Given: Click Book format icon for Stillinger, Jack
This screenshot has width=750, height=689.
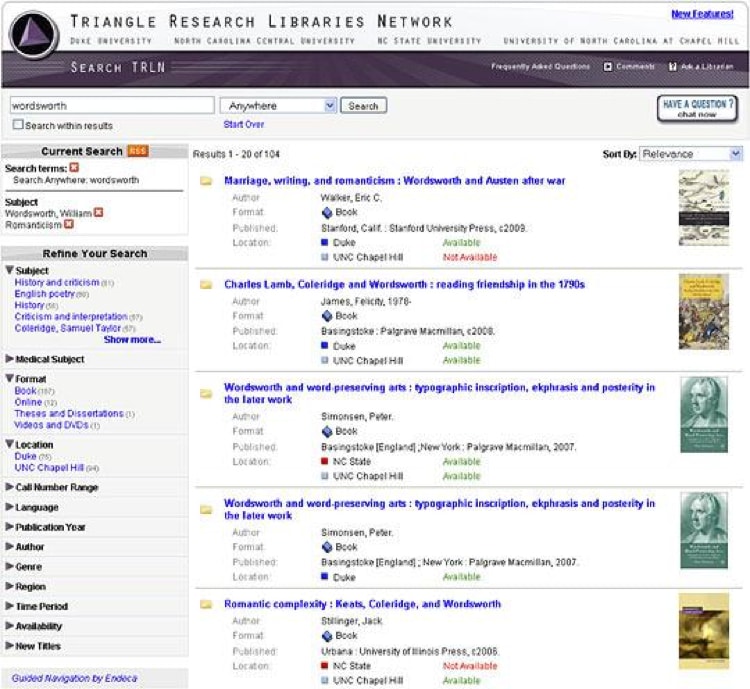Looking at the screenshot, I should [x=327, y=636].
